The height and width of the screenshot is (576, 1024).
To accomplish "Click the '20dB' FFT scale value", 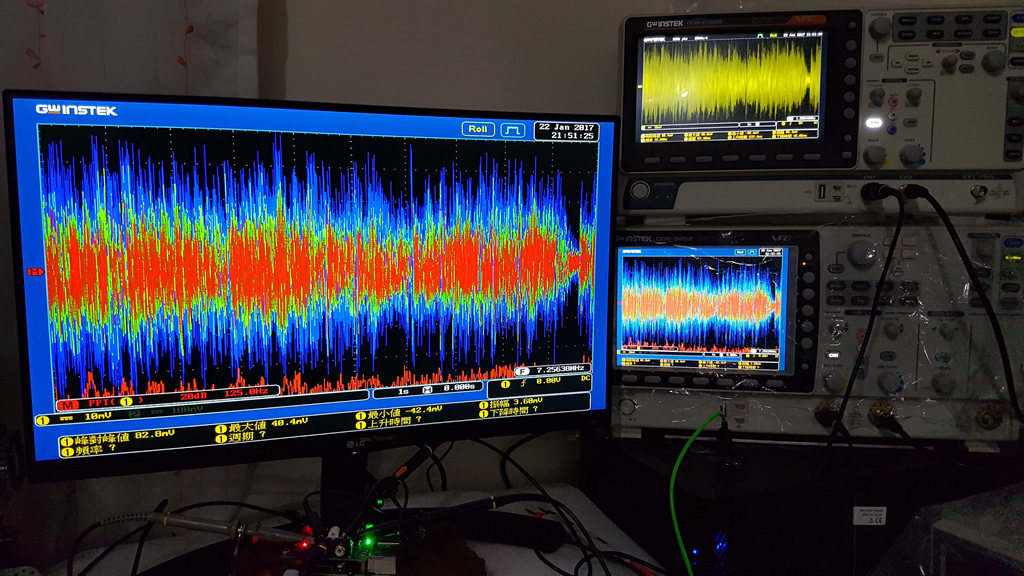I will (x=193, y=396).
